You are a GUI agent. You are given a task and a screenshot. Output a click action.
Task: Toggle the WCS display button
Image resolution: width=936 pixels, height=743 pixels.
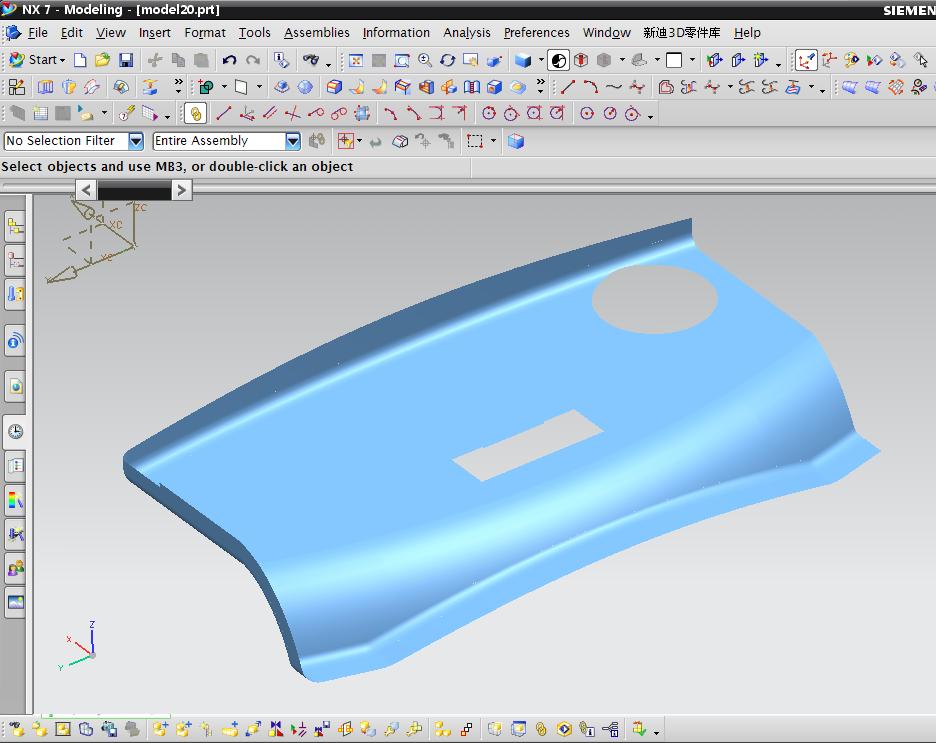(x=806, y=60)
